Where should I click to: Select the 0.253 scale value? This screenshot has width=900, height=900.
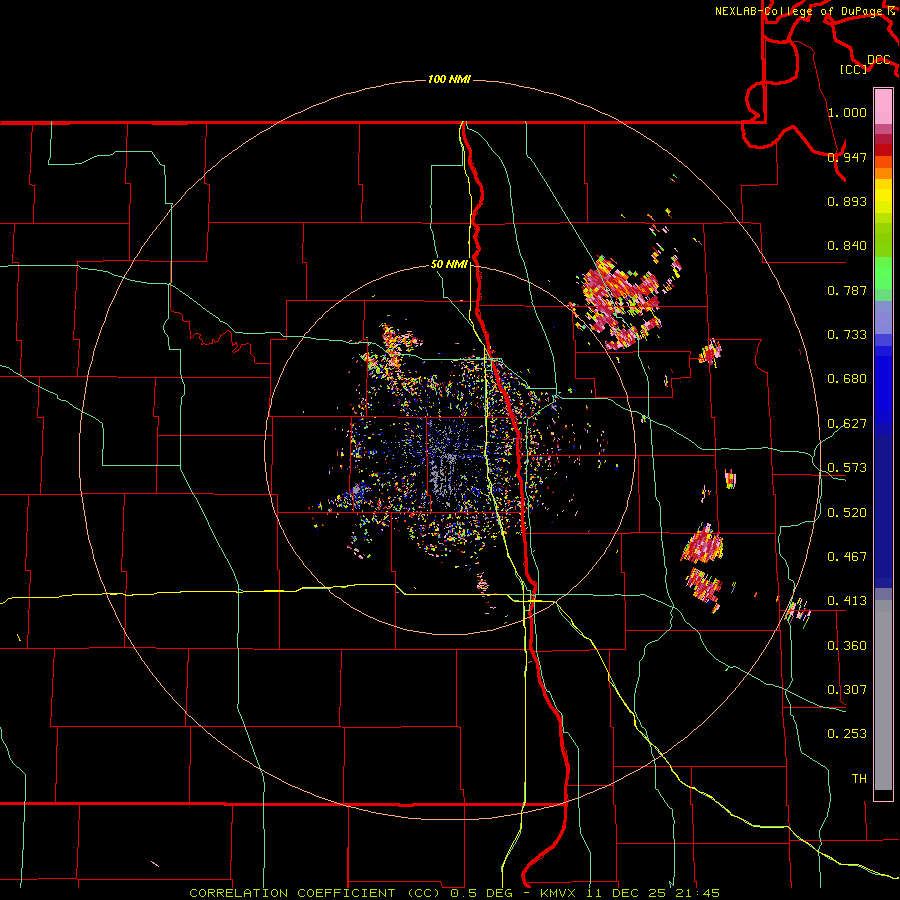[x=847, y=734]
